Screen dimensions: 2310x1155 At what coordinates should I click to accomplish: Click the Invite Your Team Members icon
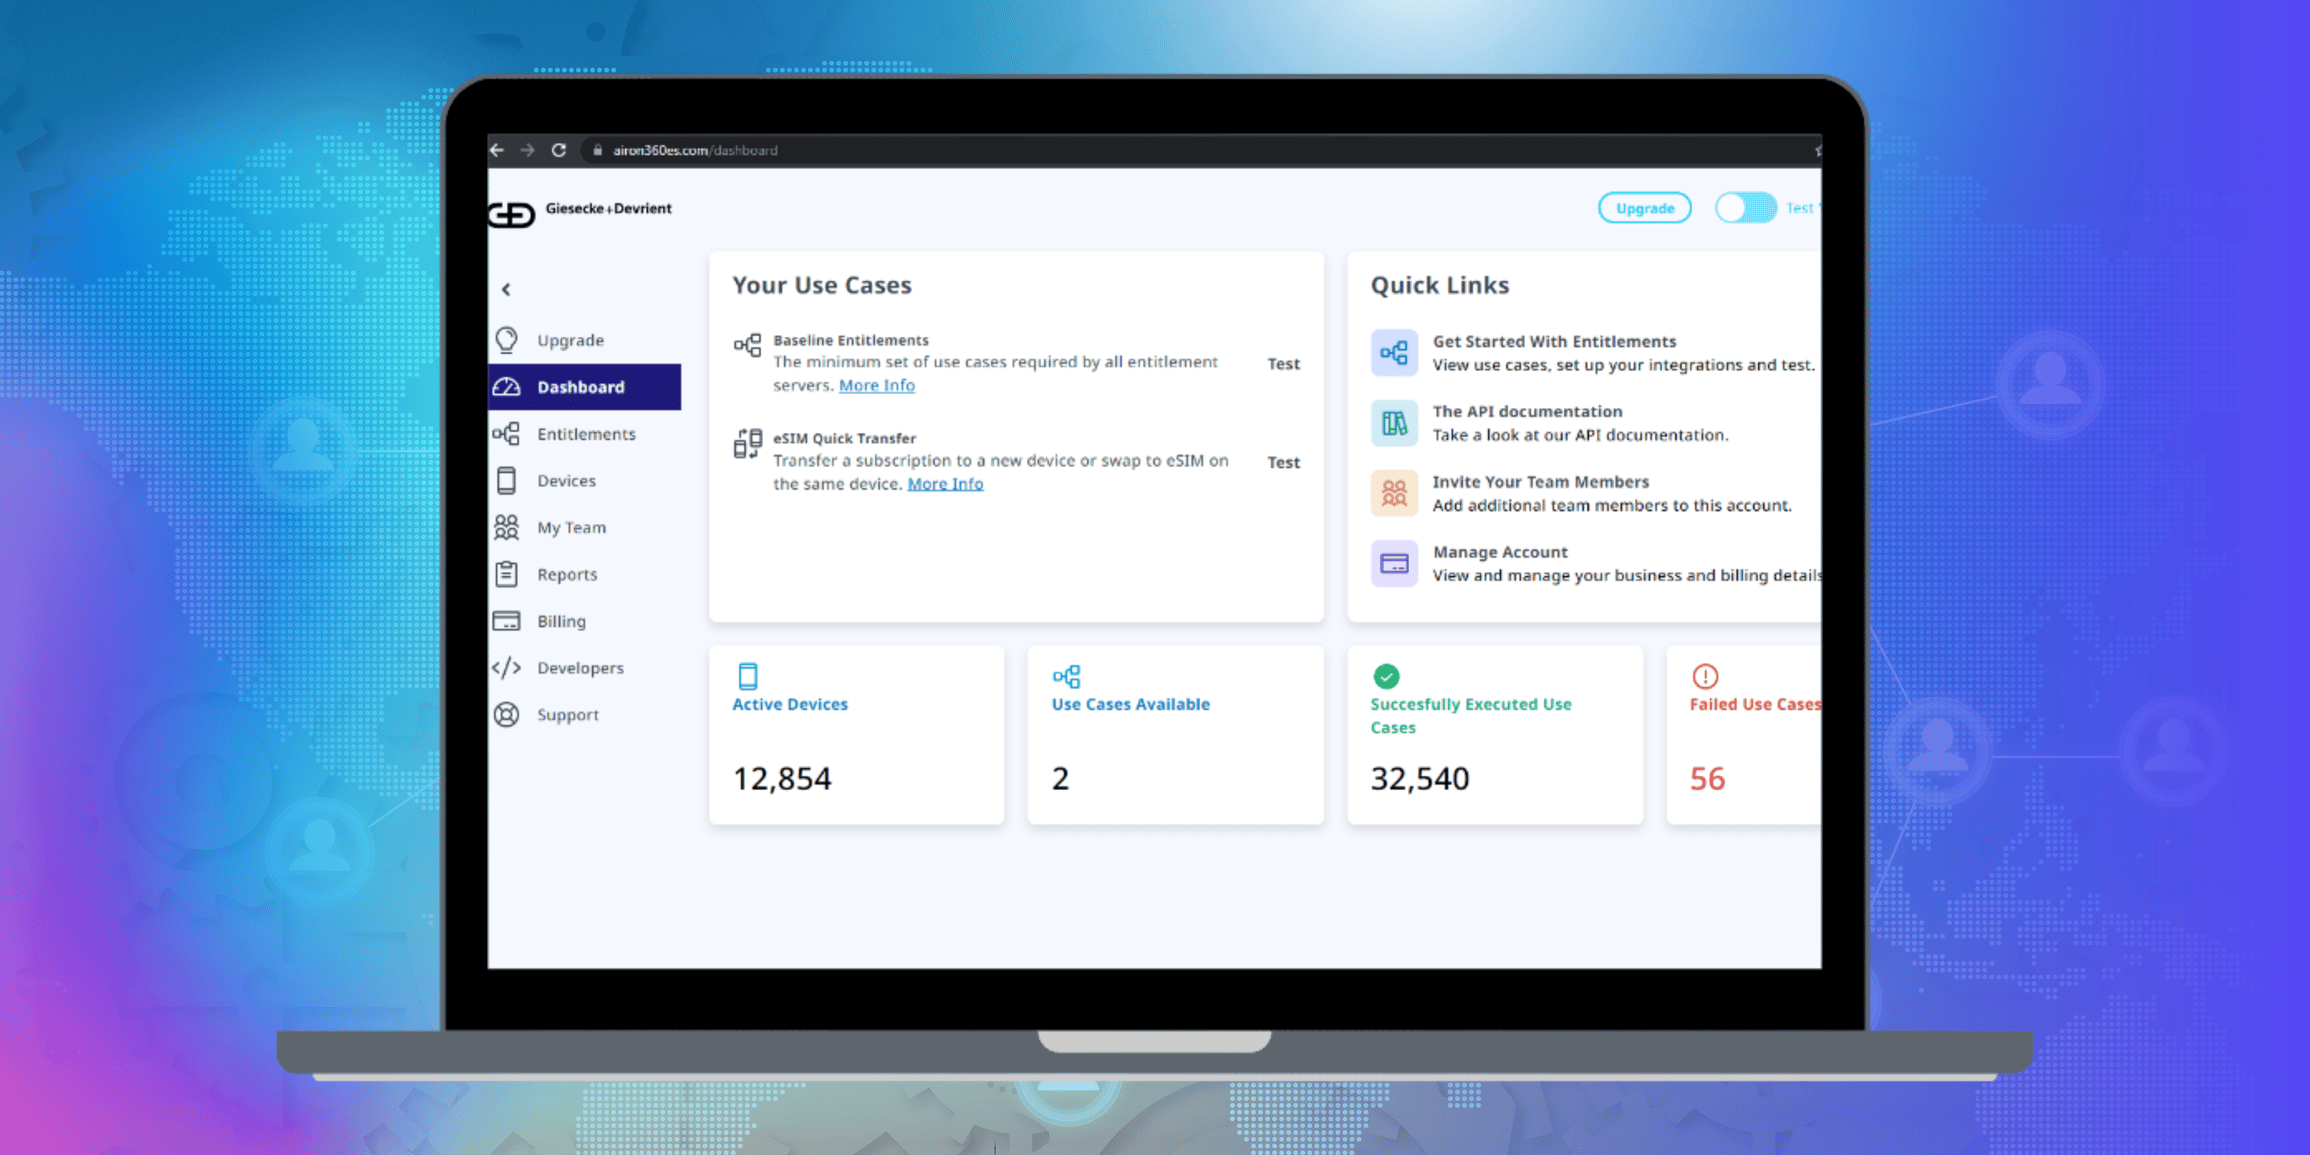click(1394, 492)
